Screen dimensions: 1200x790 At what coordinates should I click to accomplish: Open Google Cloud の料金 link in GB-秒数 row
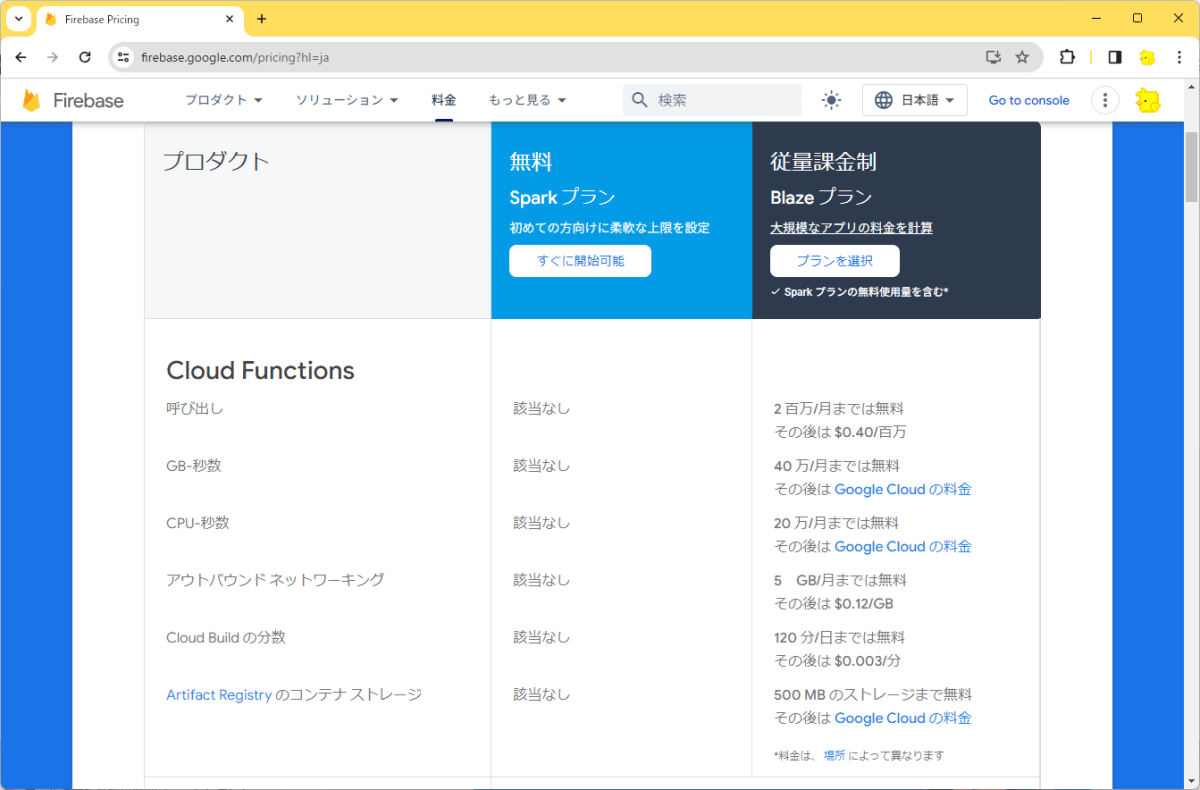click(x=903, y=490)
